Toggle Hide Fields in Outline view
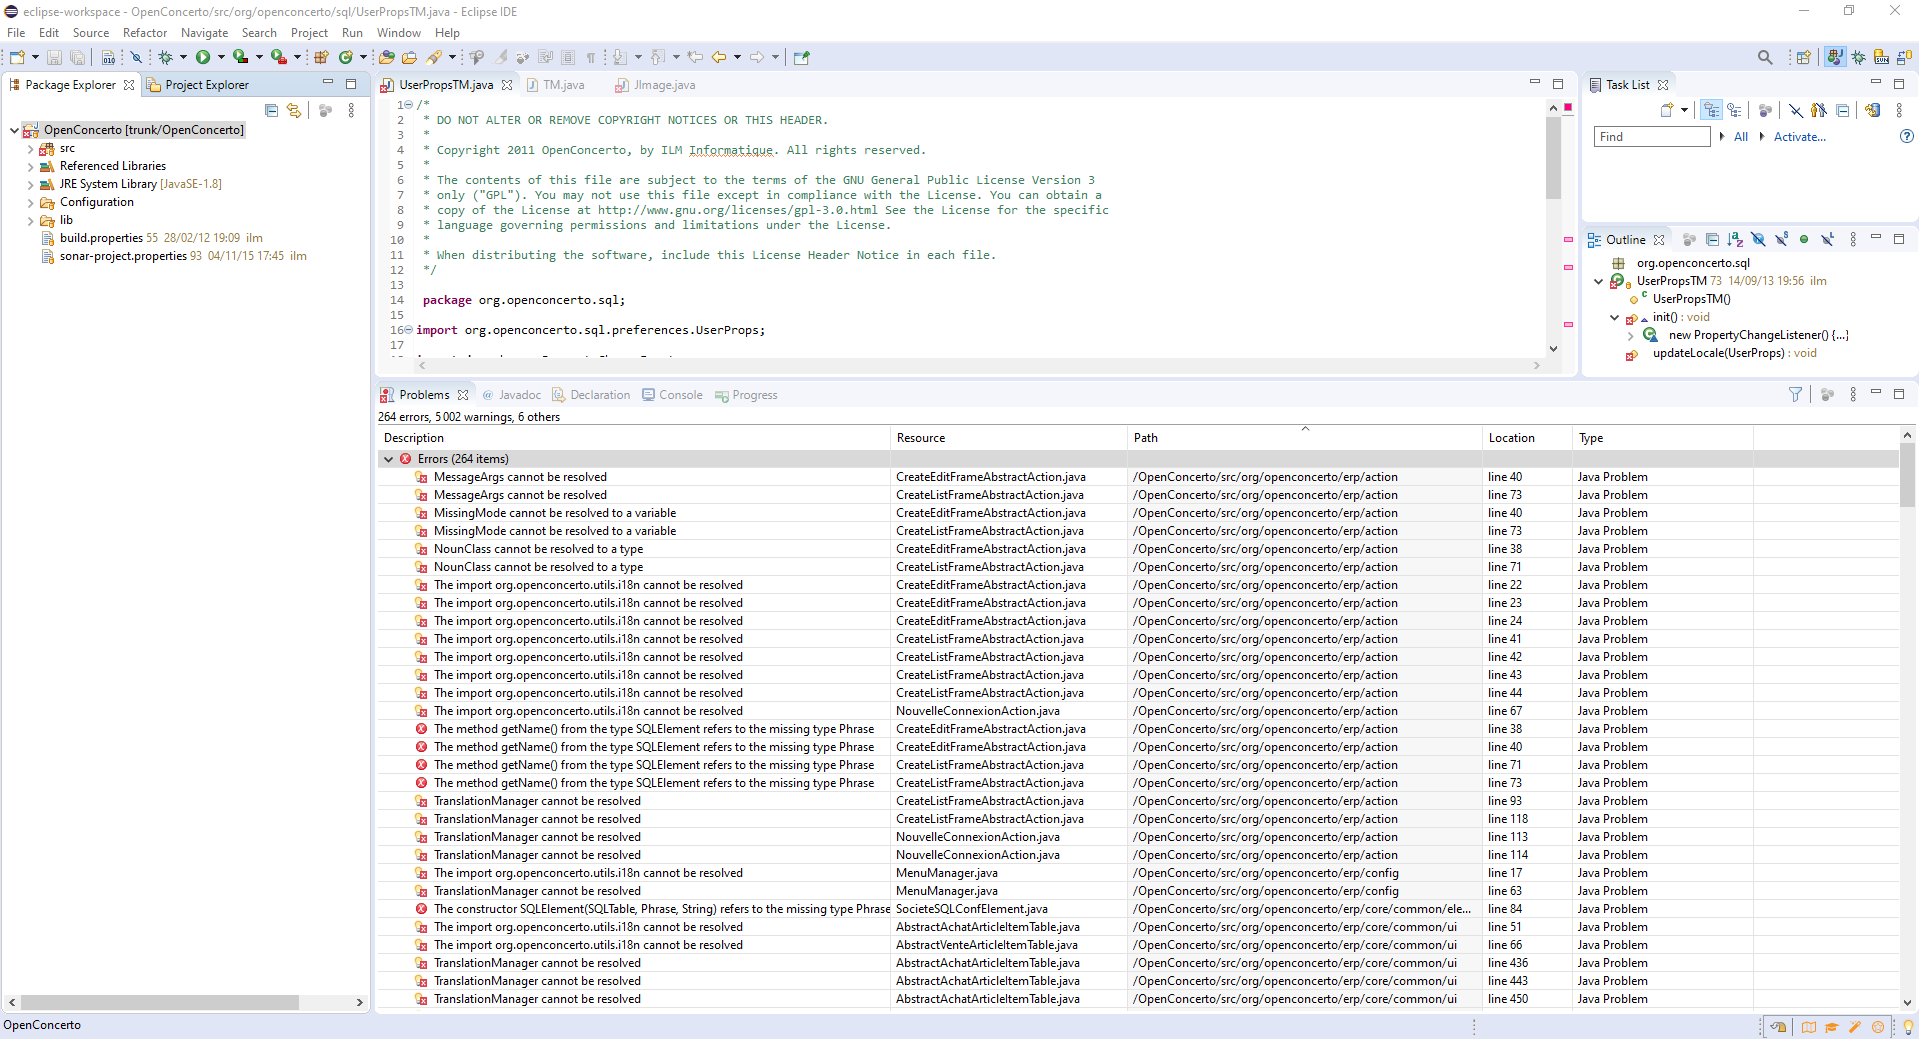This screenshot has width=1919, height=1039. click(1758, 239)
